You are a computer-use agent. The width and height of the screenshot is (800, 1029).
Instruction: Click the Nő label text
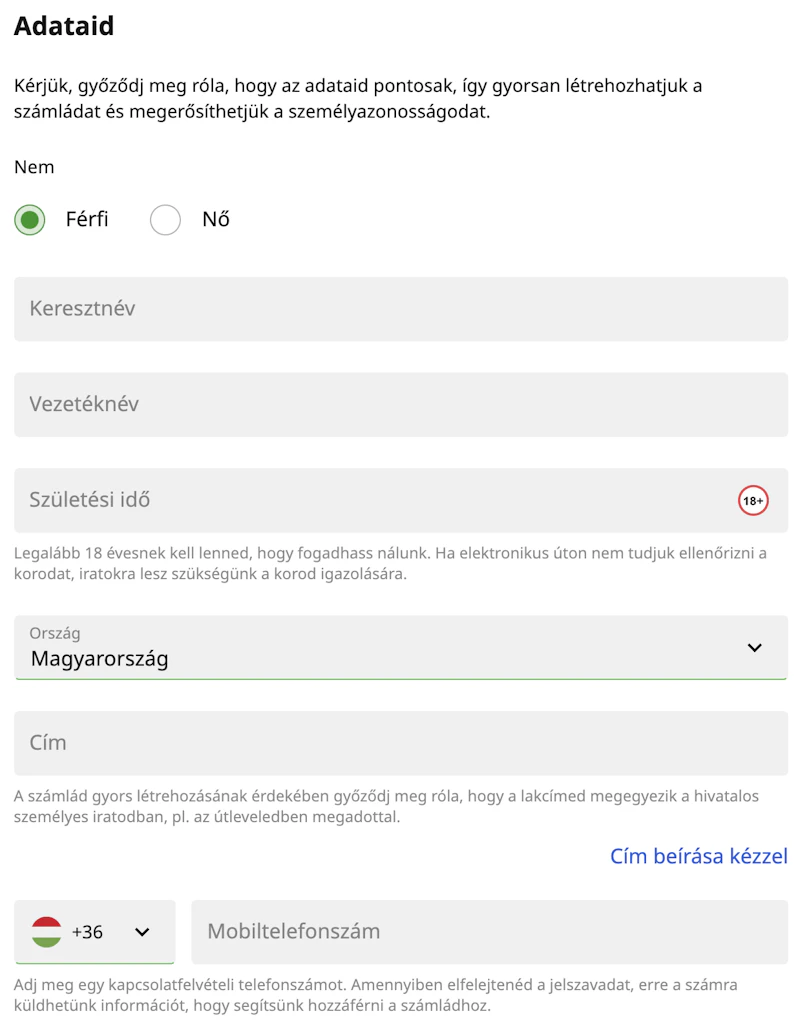tap(216, 220)
